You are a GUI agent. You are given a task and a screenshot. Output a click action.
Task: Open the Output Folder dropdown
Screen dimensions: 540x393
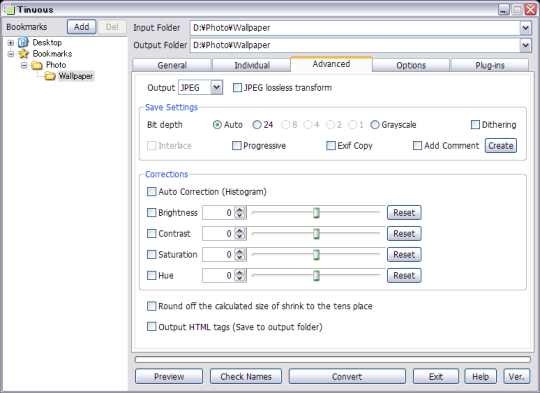pyautogui.click(x=526, y=45)
